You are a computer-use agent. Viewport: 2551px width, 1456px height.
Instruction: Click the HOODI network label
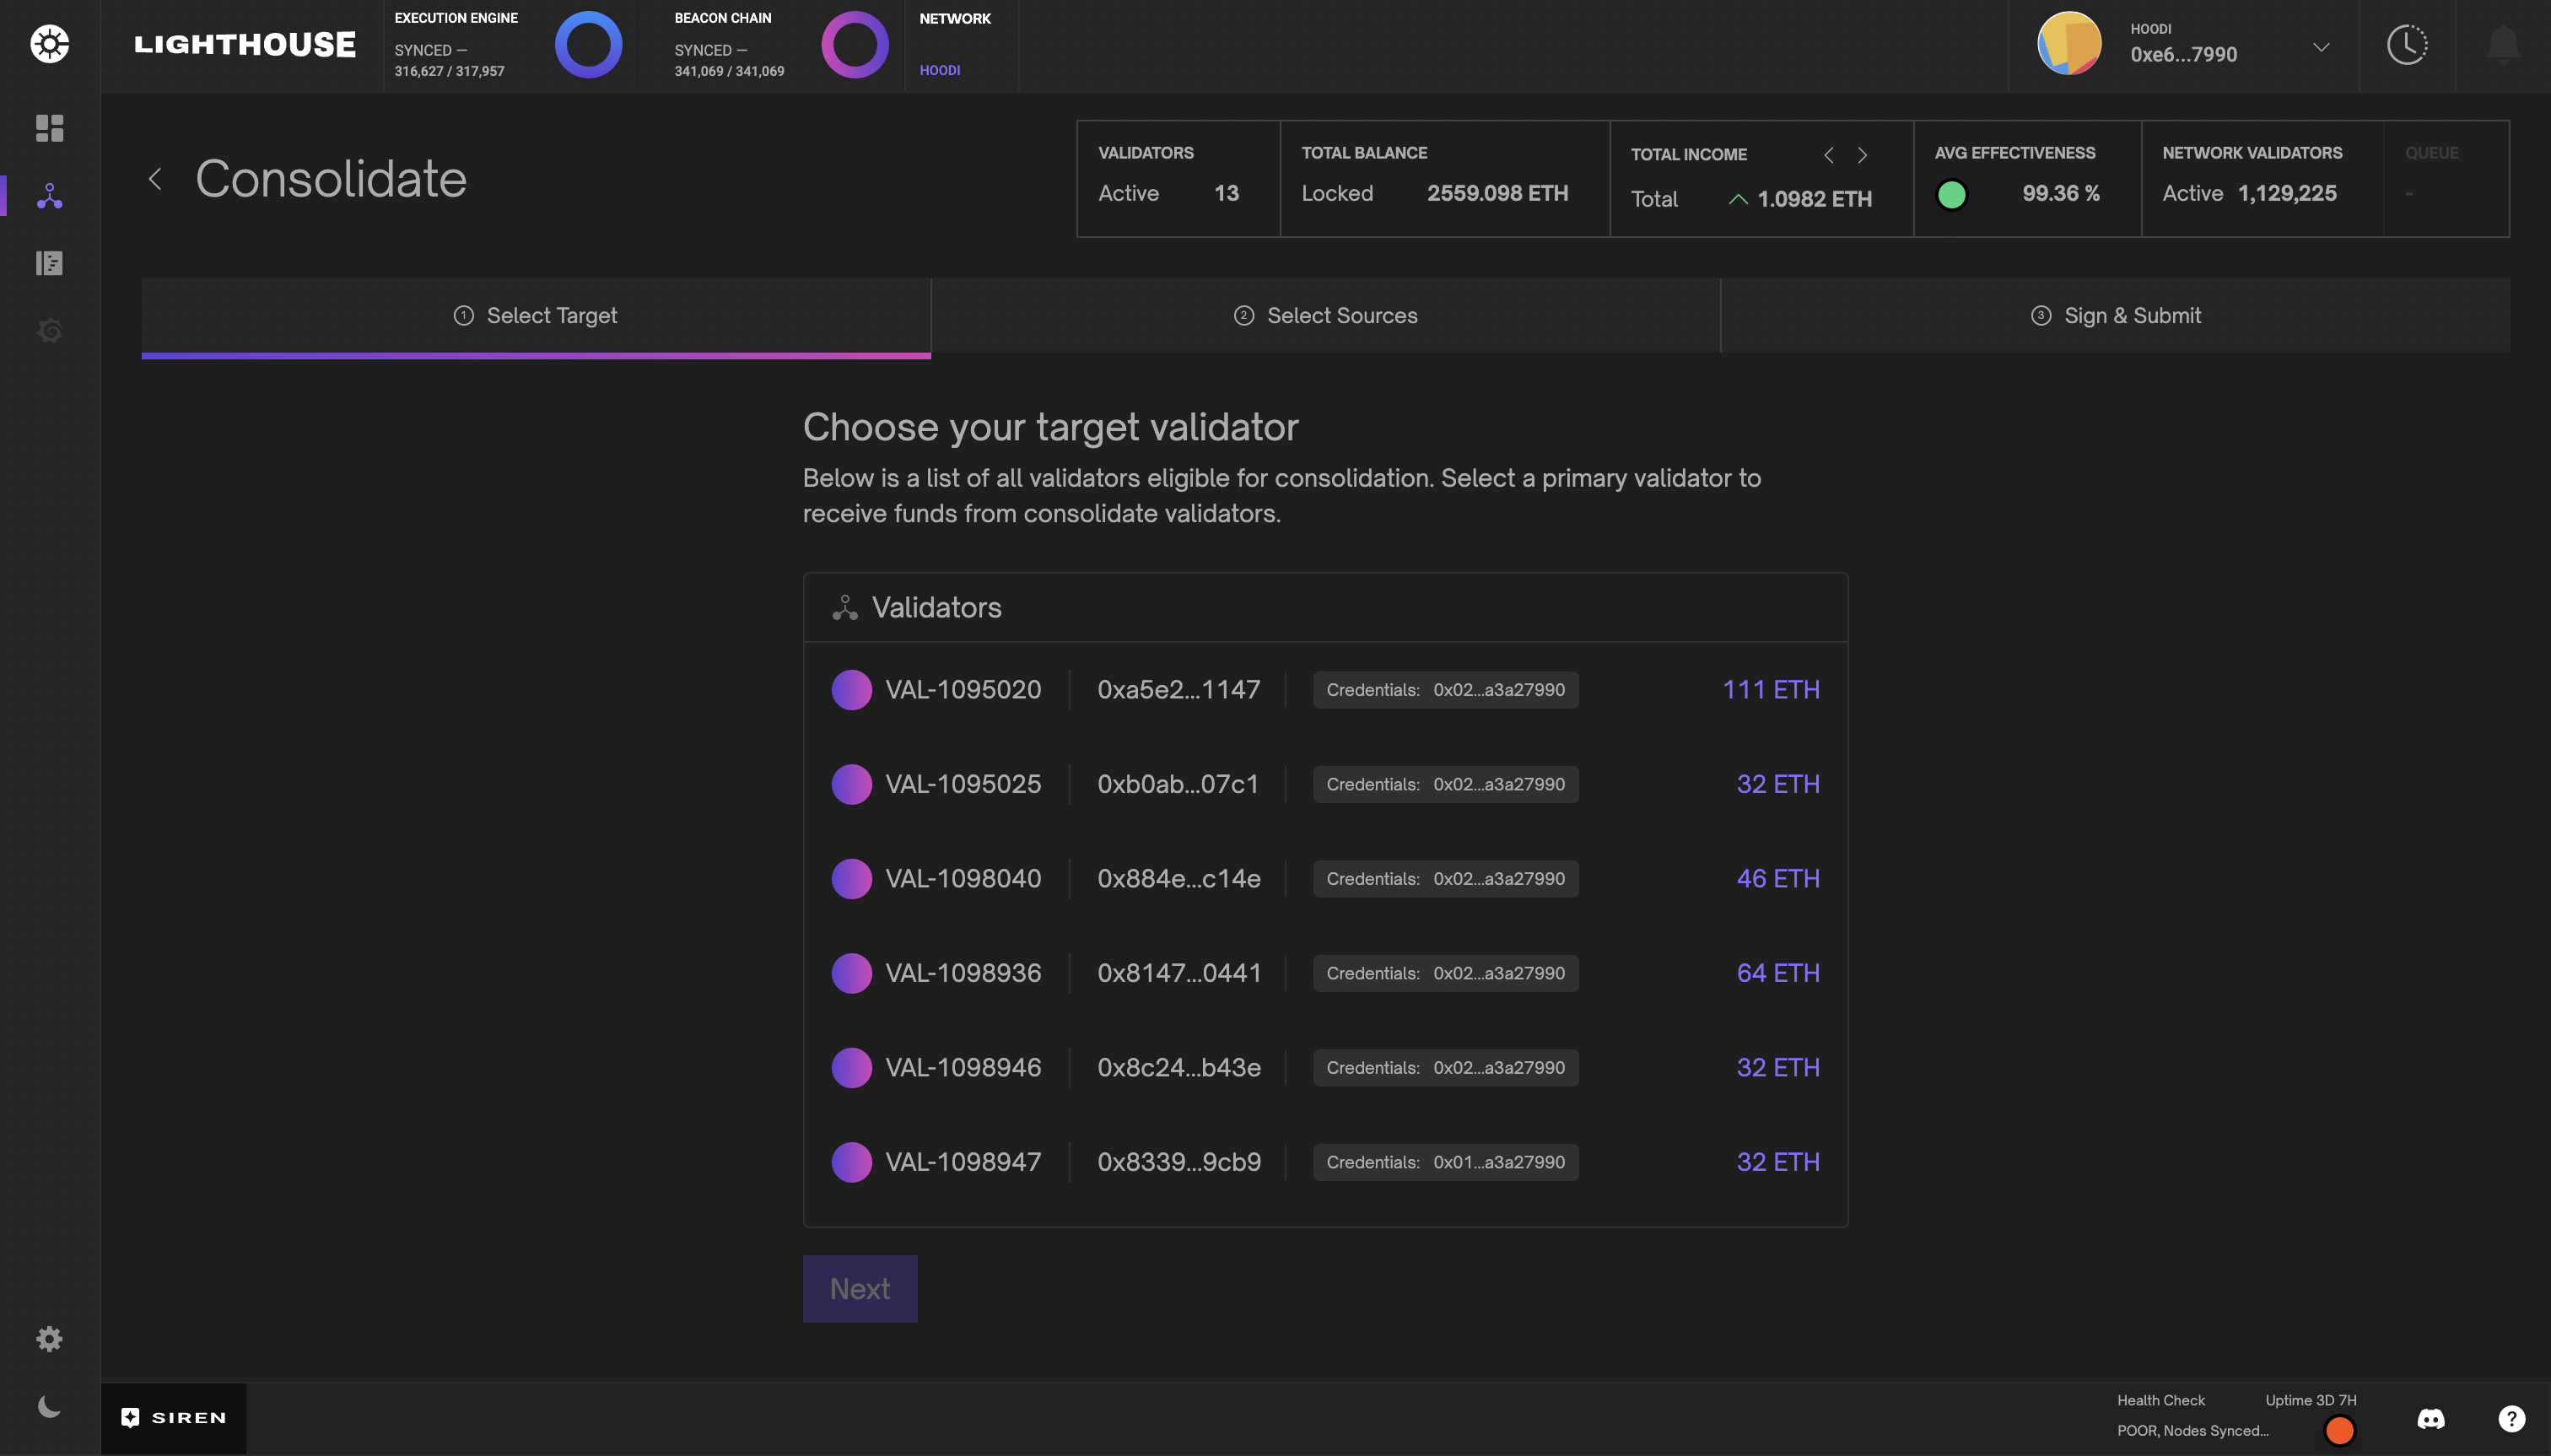(x=940, y=70)
